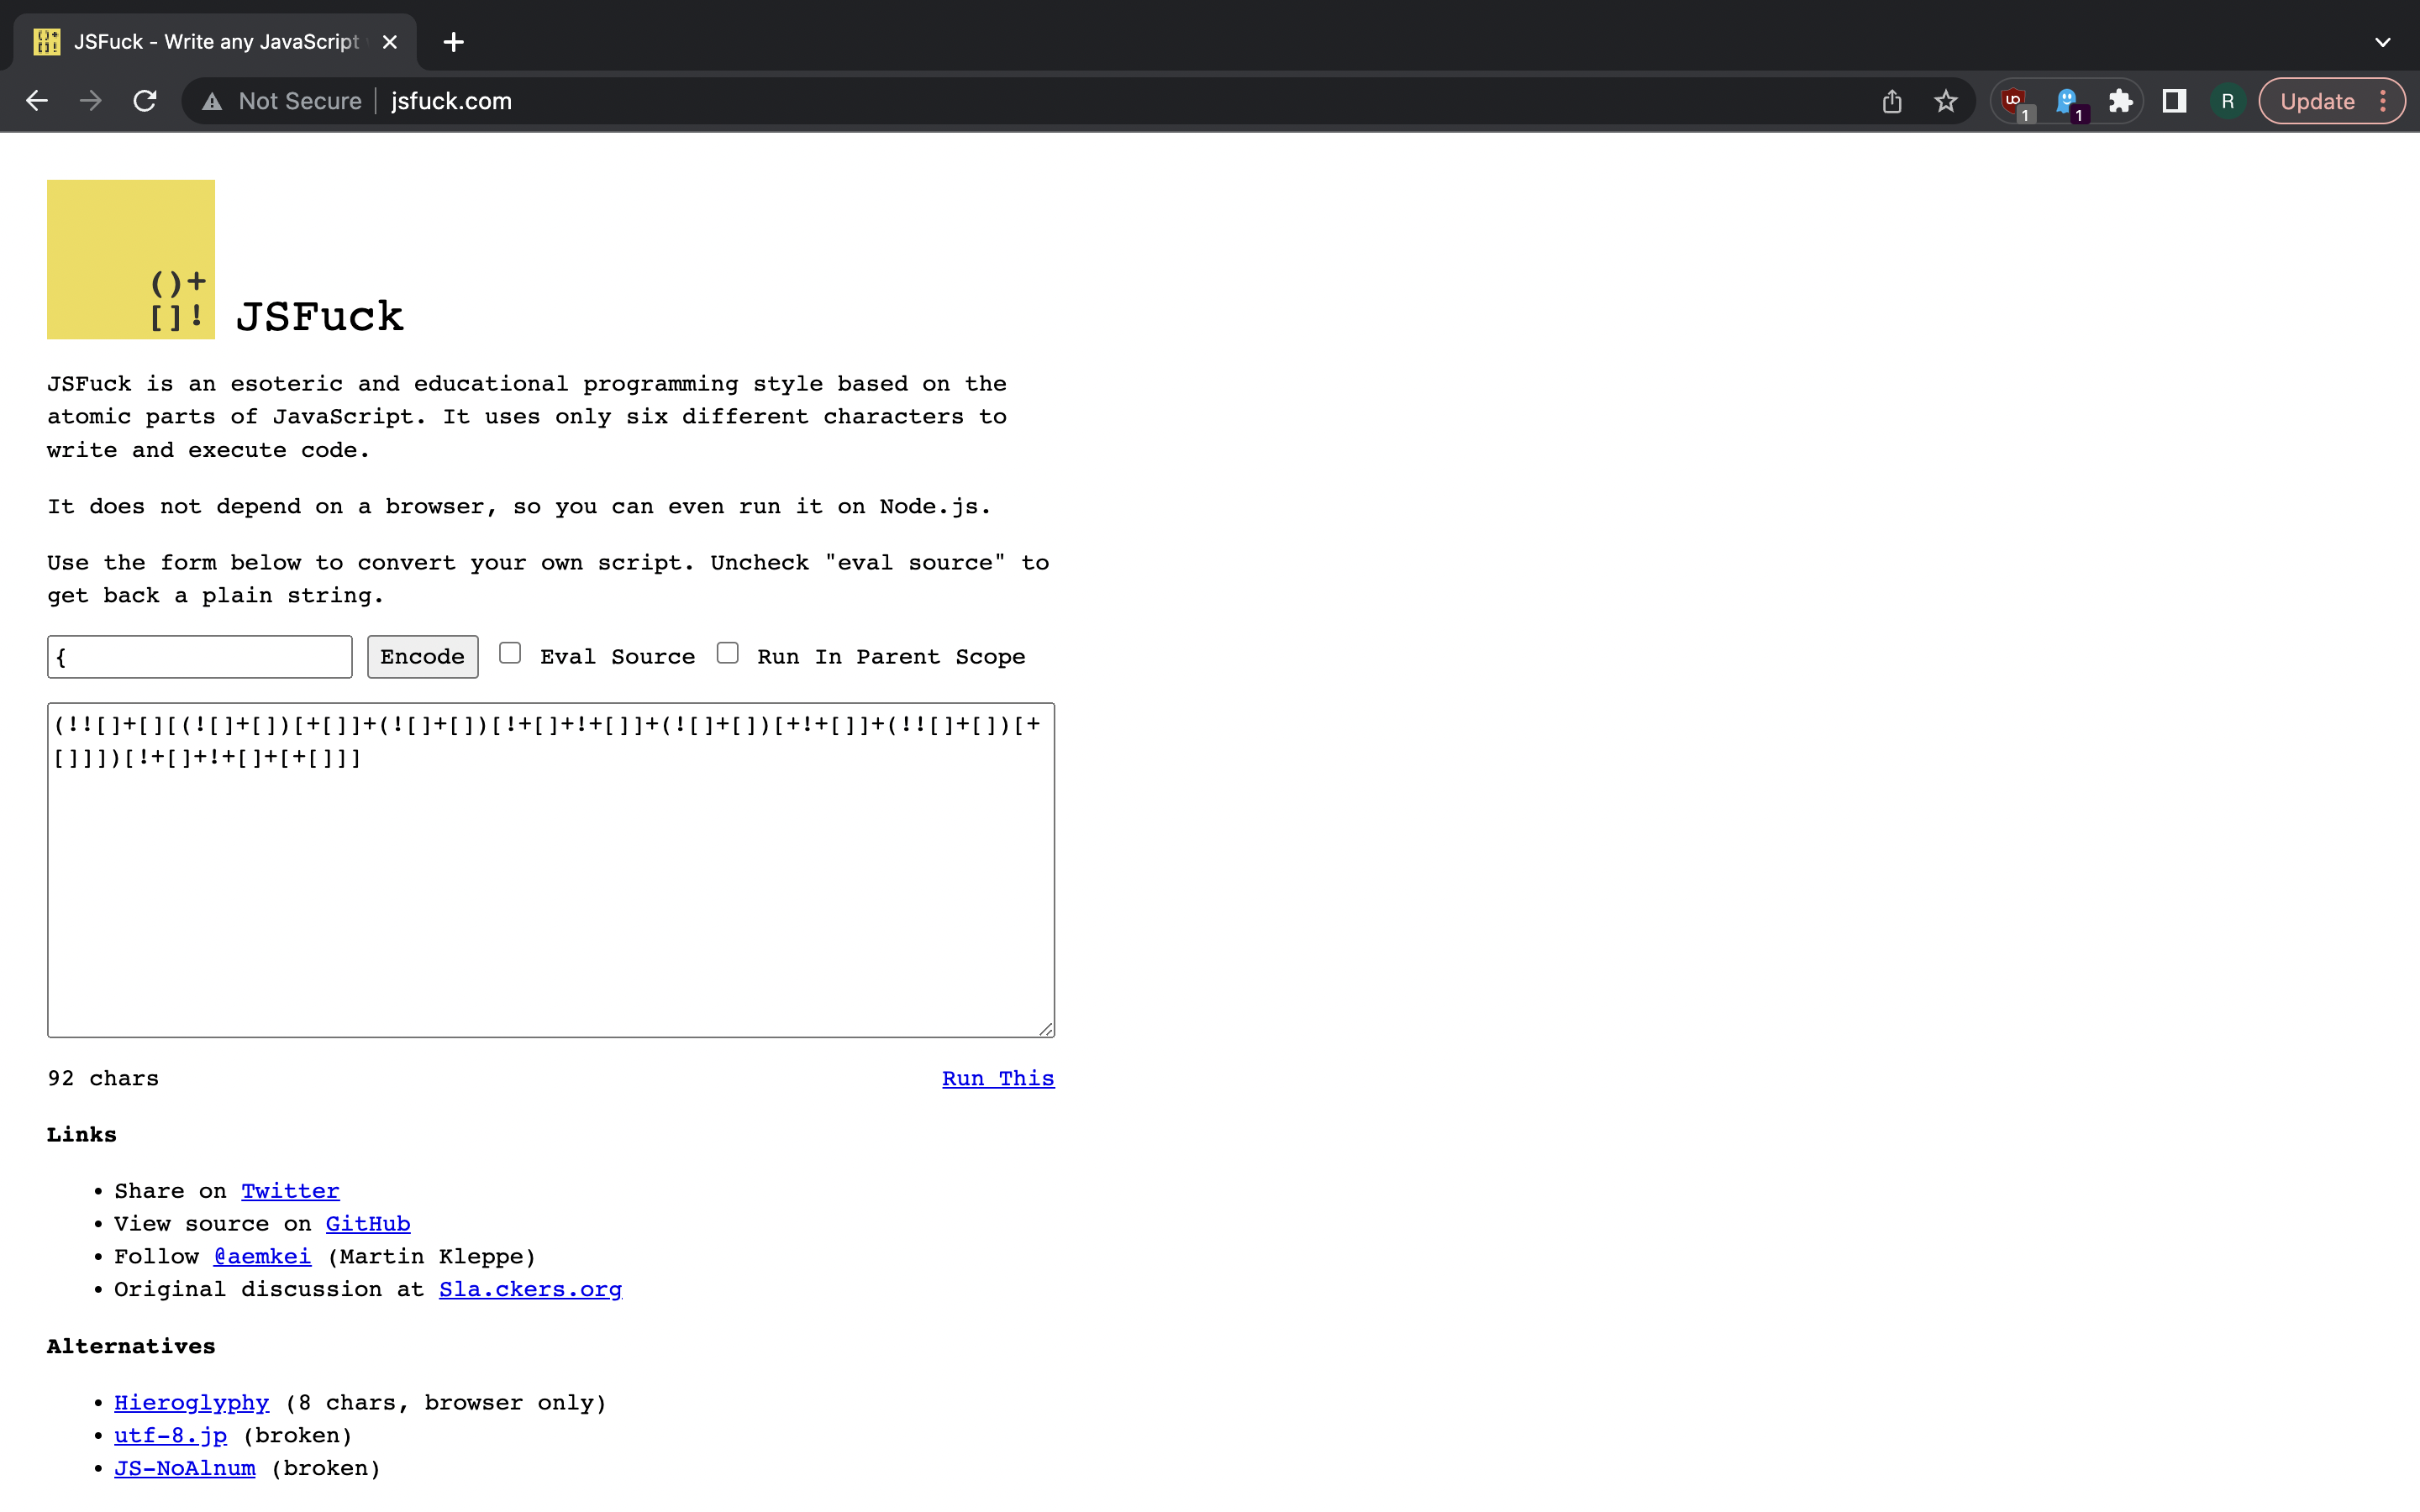The width and height of the screenshot is (2420, 1512).
Task: Open the utf-8.jp link
Action: click(170, 1436)
